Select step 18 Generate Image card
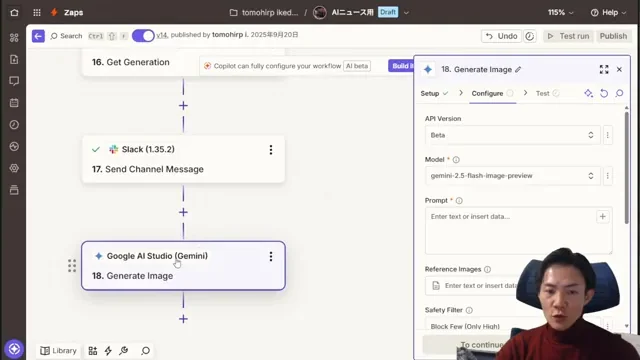Viewport: 640px width, 360px height. pyautogui.click(x=183, y=266)
